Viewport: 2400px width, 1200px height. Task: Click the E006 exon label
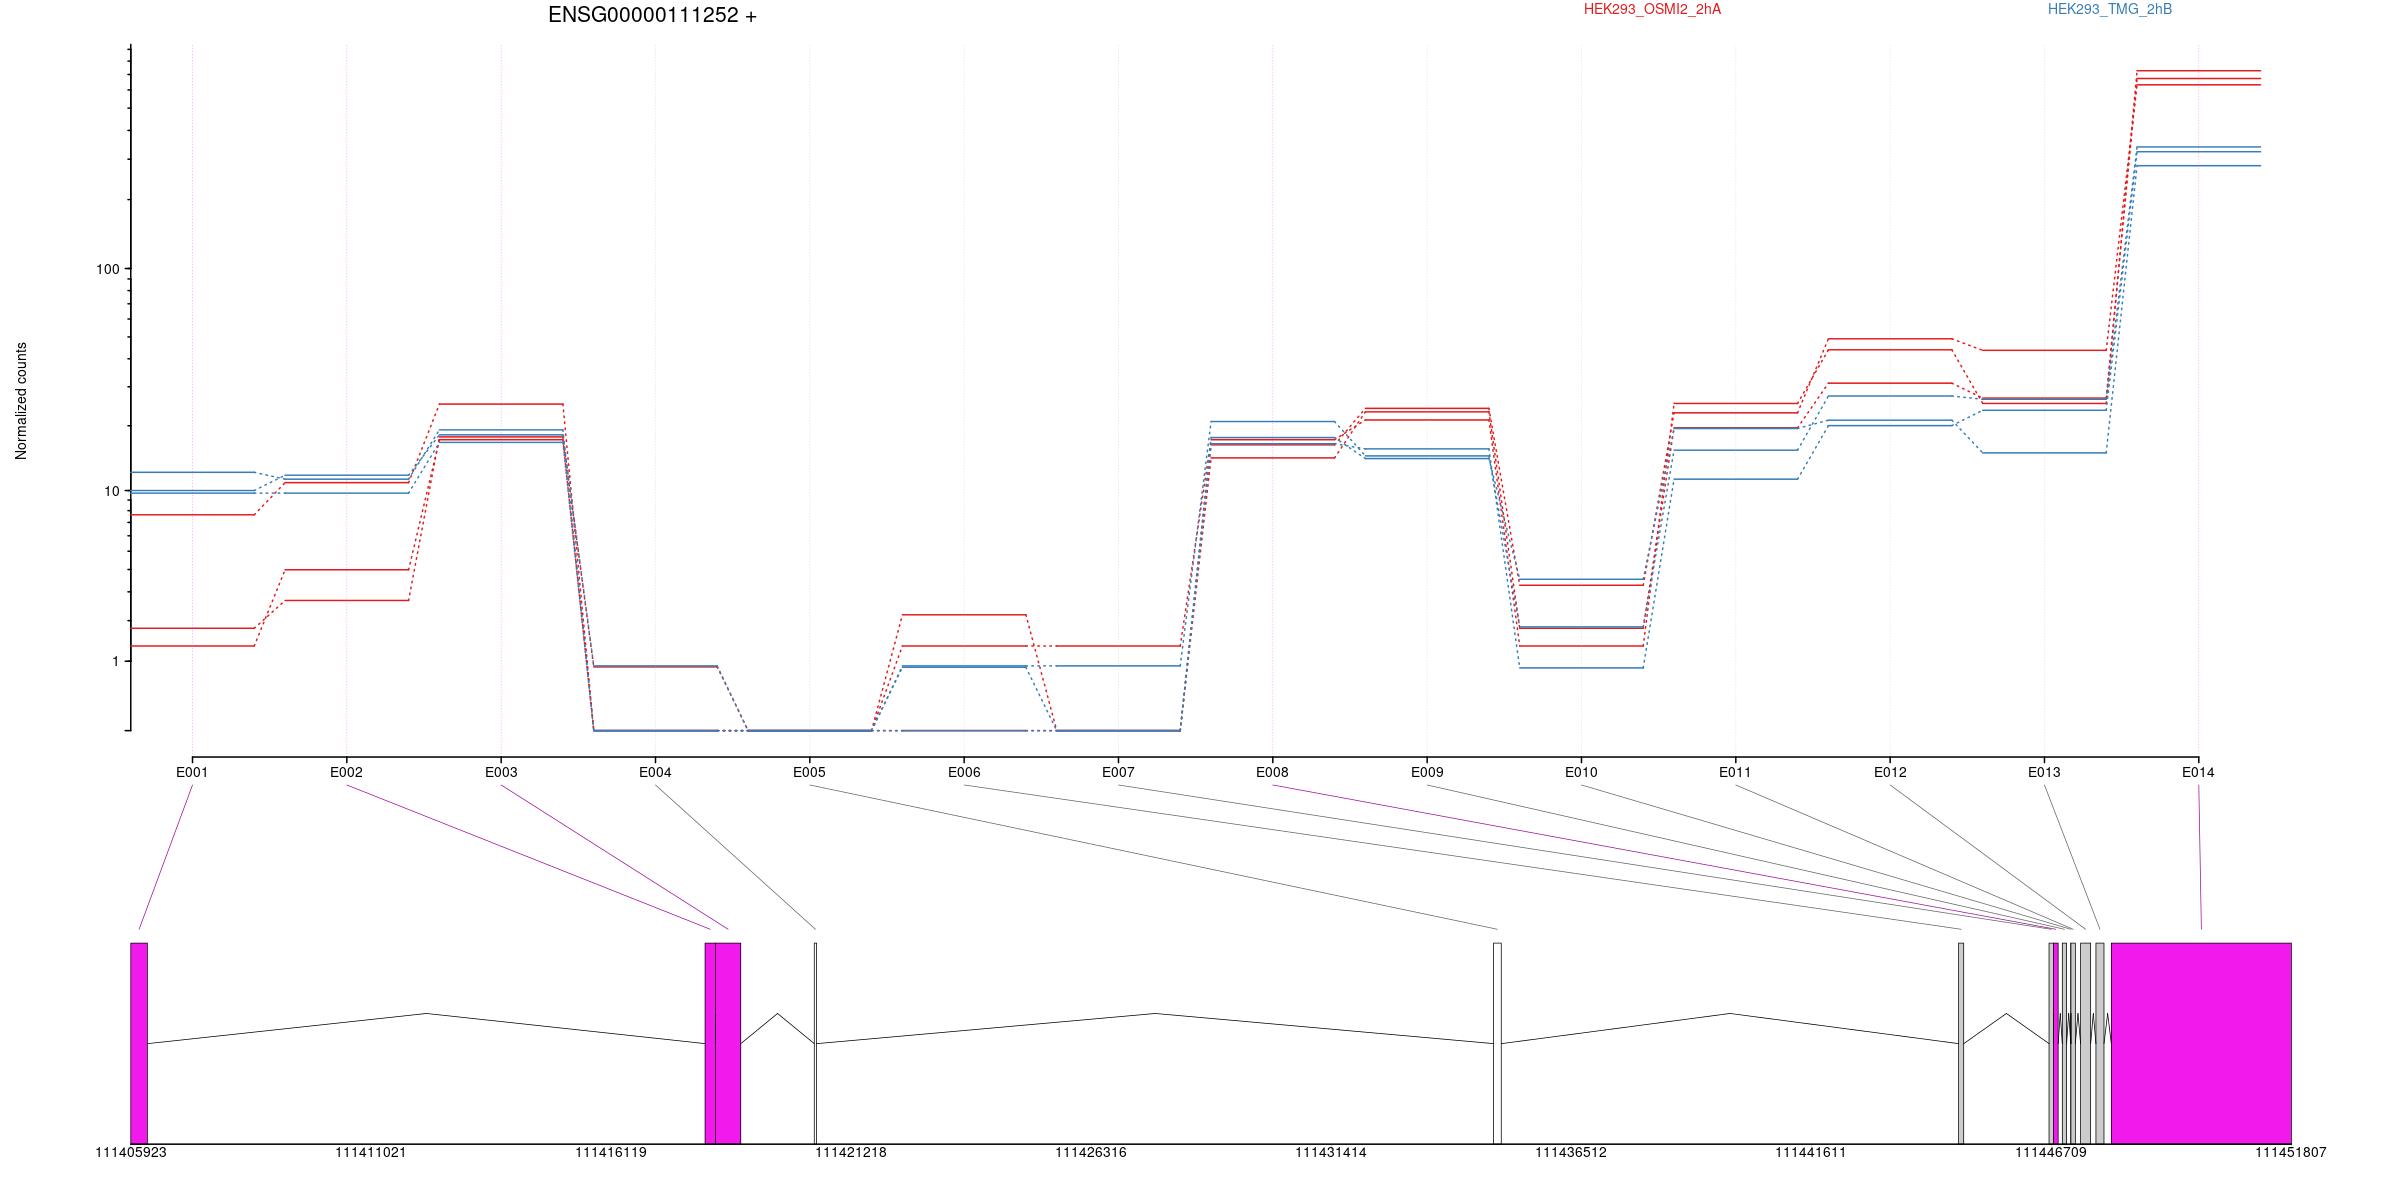(964, 772)
